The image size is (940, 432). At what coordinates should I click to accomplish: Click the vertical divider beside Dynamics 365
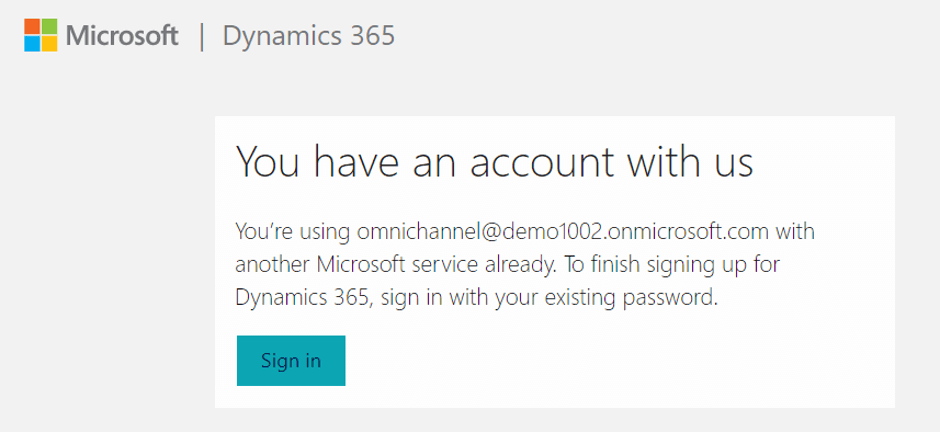click(x=201, y=36)
